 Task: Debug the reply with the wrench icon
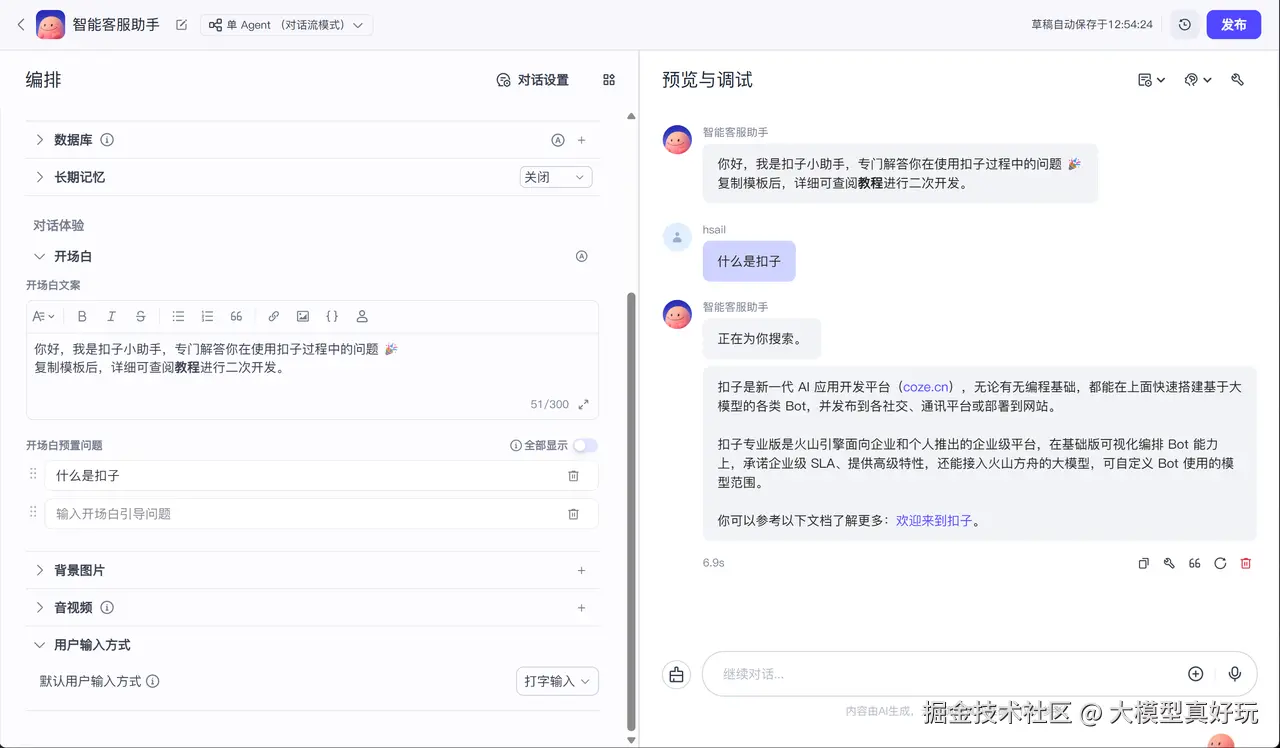[x=1169, y=563]
